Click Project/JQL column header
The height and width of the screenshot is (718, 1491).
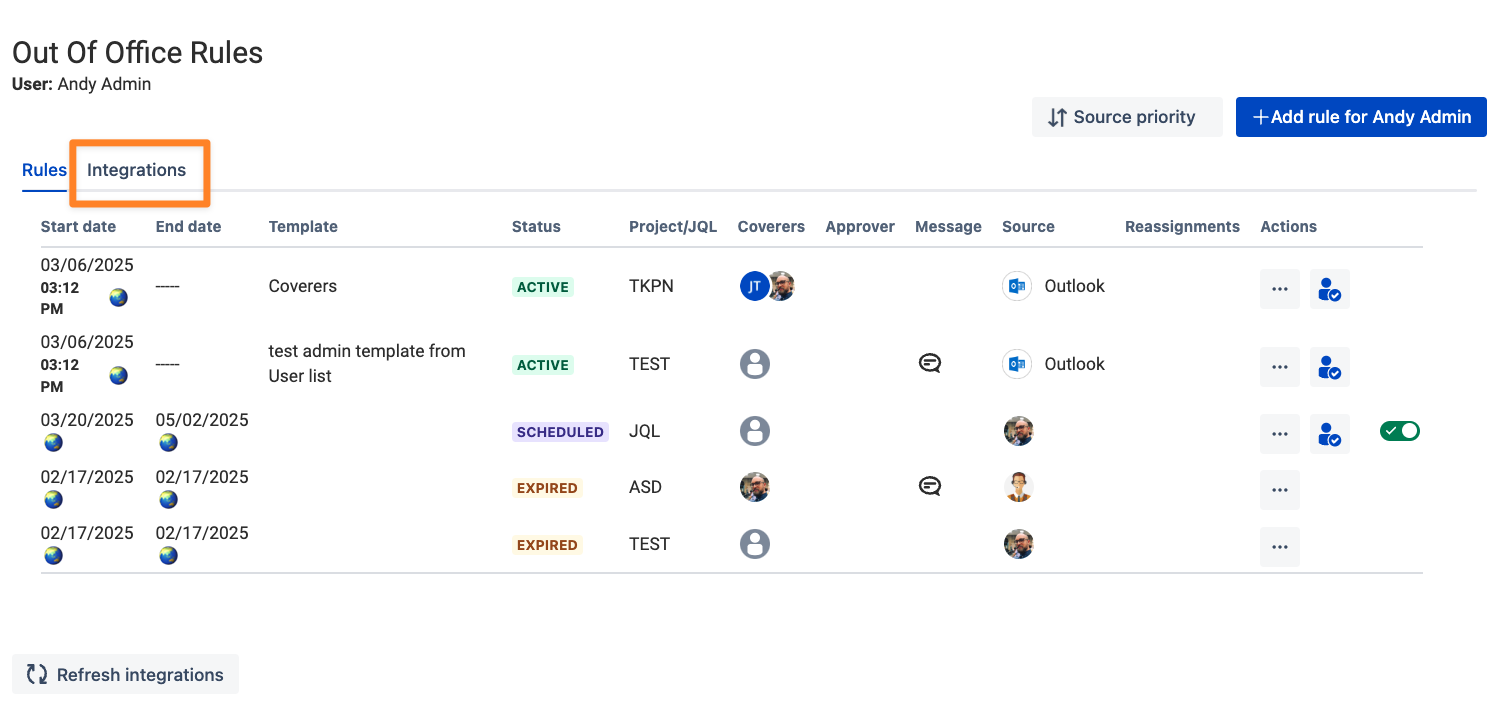(x=673, y=227)
